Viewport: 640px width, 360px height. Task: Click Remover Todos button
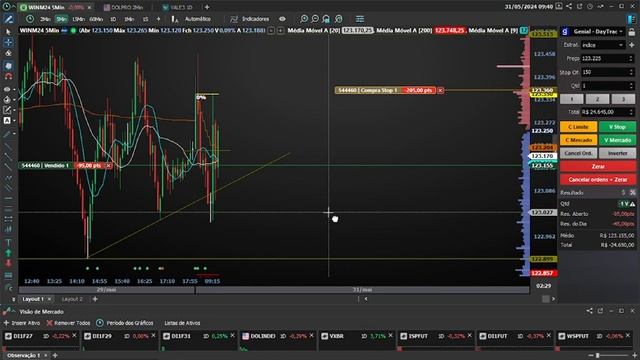pos(68,323)
